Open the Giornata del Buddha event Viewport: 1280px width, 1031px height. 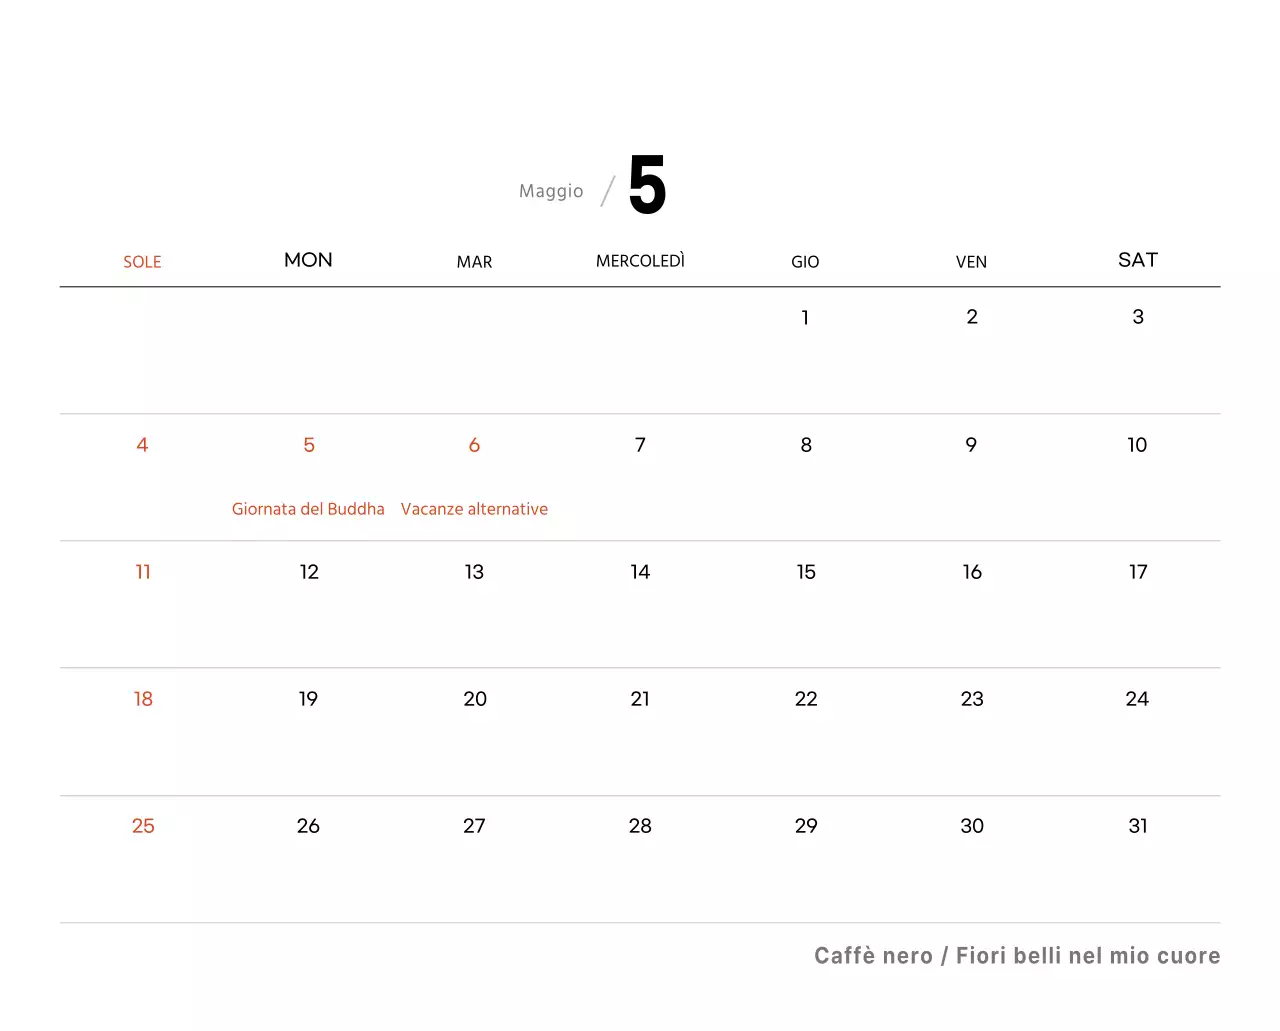click(x=308, y=509)
